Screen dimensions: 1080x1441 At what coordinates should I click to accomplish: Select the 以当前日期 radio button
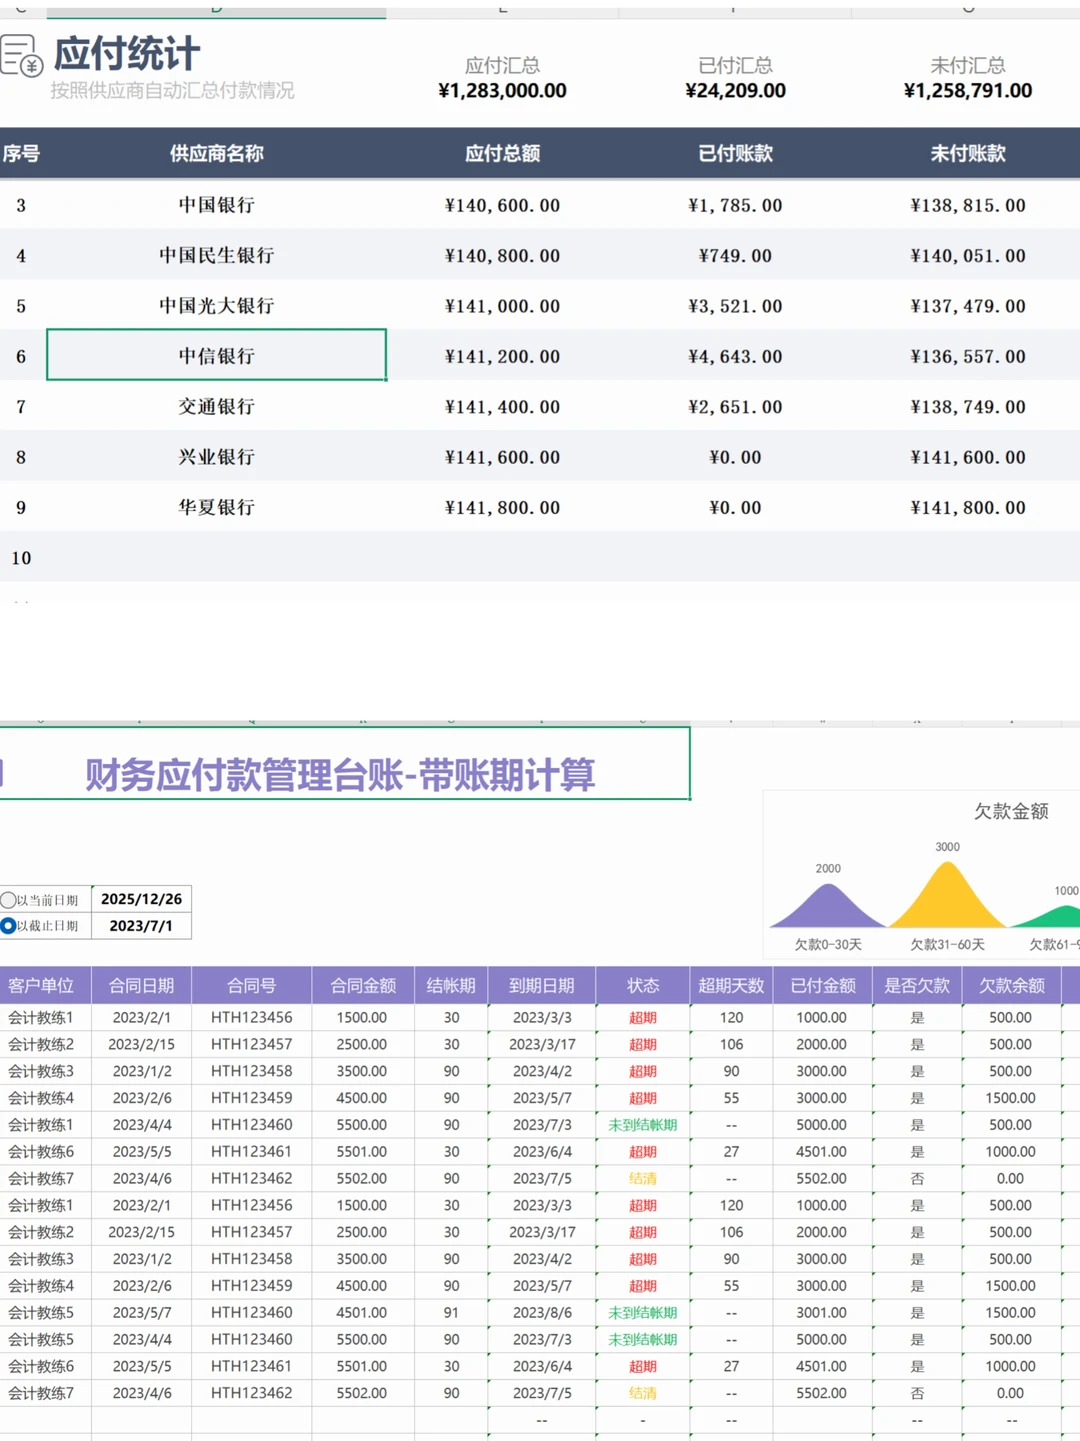10,899
